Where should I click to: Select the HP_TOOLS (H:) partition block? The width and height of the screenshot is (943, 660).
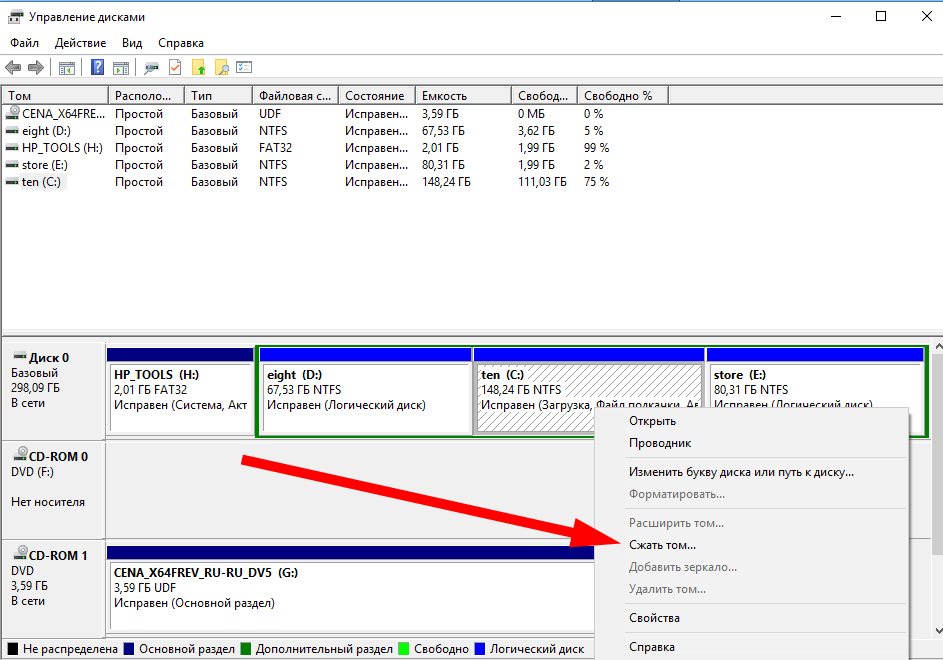(180, 390)
